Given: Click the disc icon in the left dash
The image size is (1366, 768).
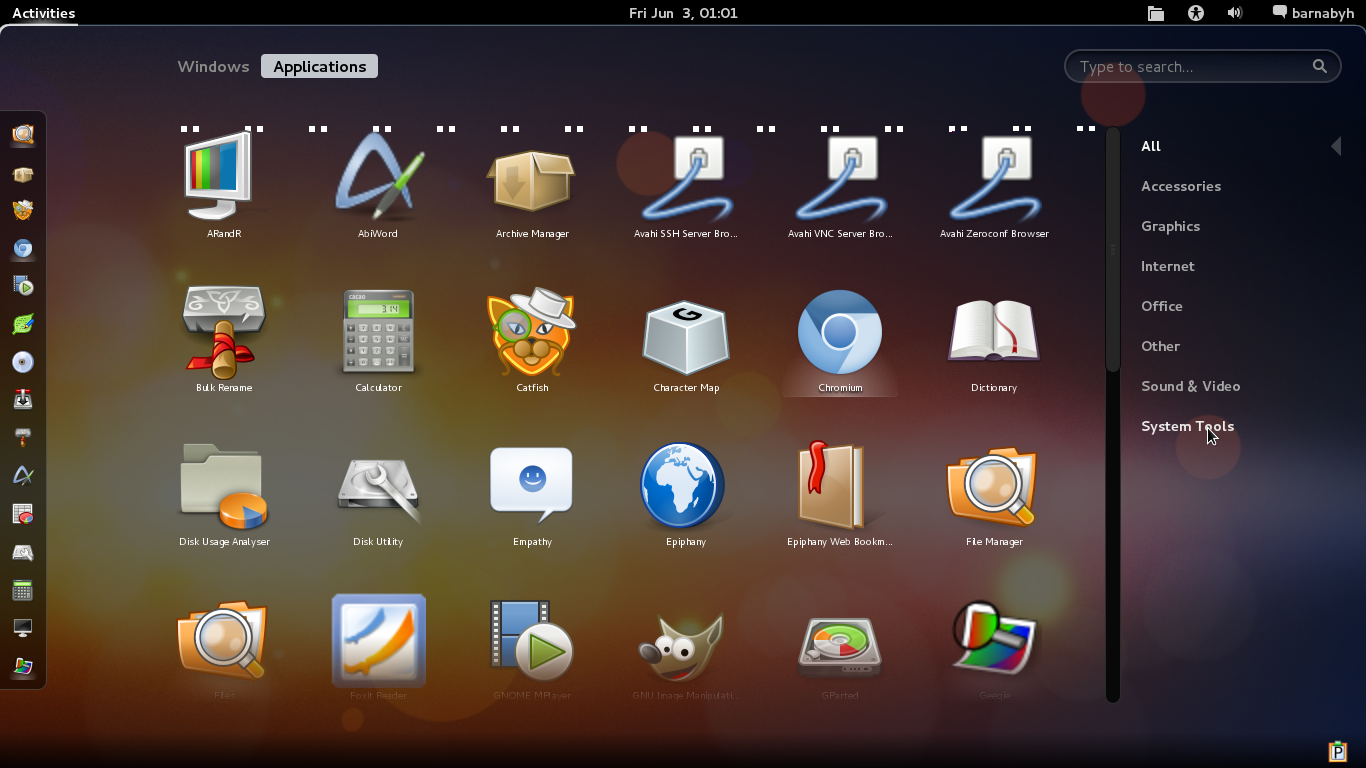Looking at the screenshot, I should 23,362.
